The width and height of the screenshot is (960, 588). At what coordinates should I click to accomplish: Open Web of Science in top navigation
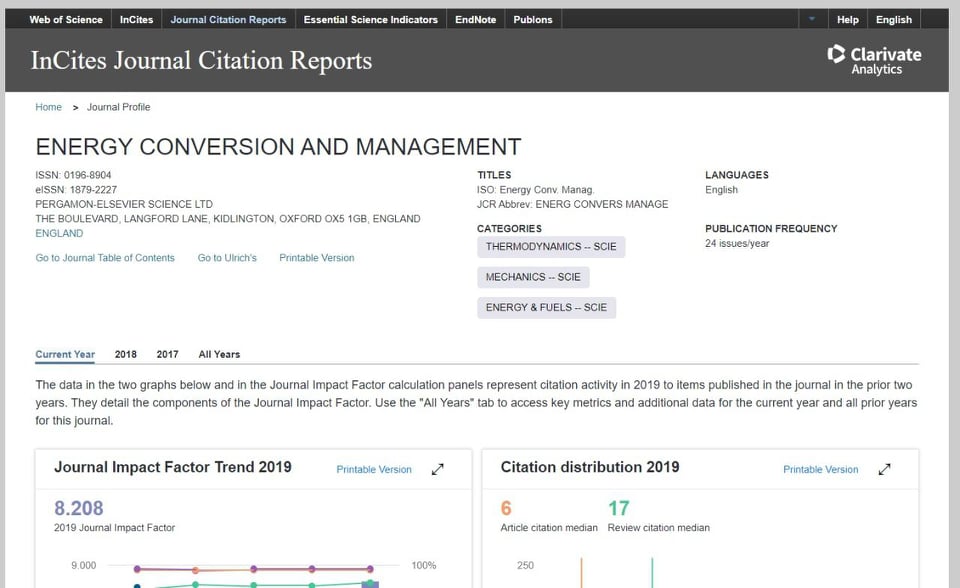(x=66, y=19)
